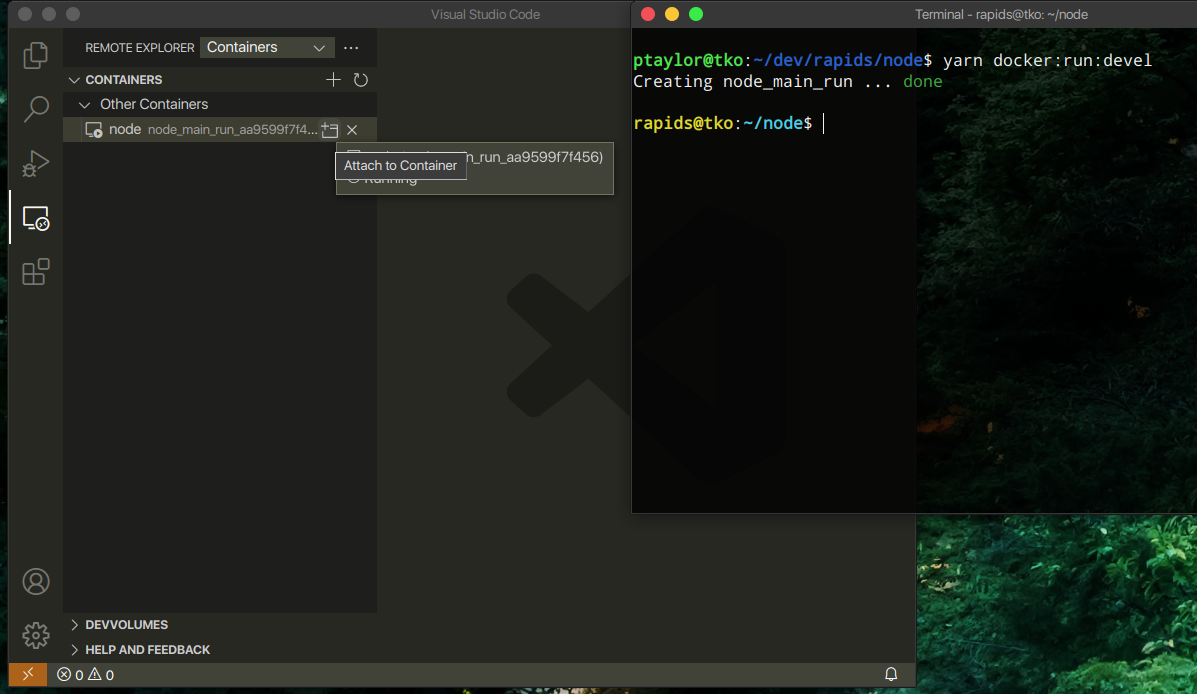Open the Search view in activity bar

tap(36, 109)
